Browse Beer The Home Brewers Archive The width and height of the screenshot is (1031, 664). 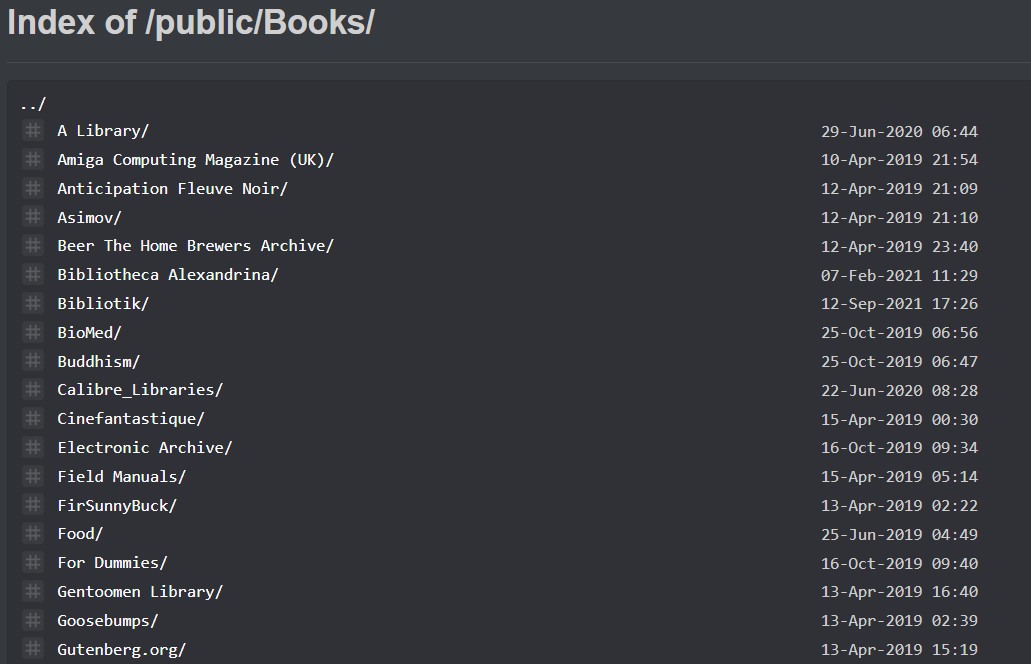point(195,246)
